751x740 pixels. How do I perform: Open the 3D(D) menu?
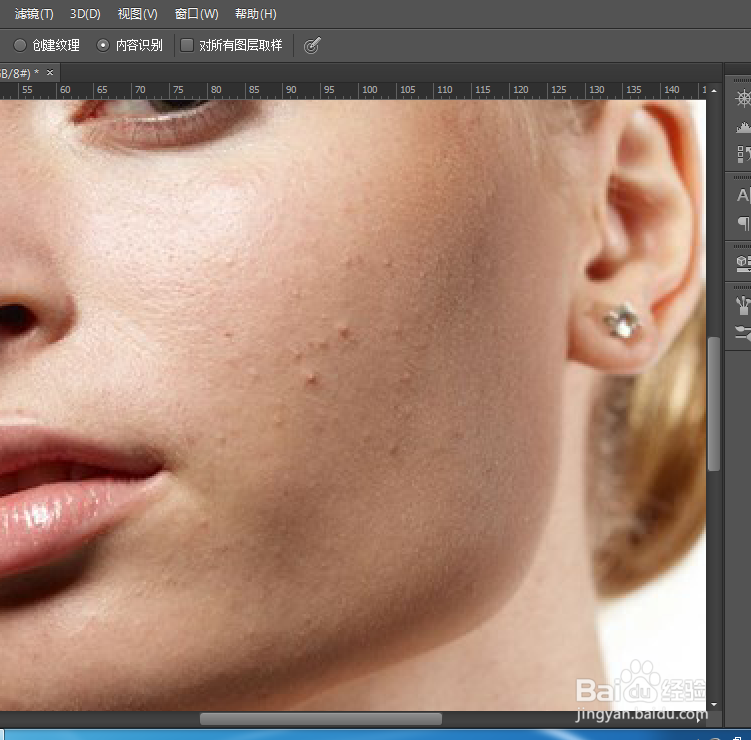(x=85, y=14)
